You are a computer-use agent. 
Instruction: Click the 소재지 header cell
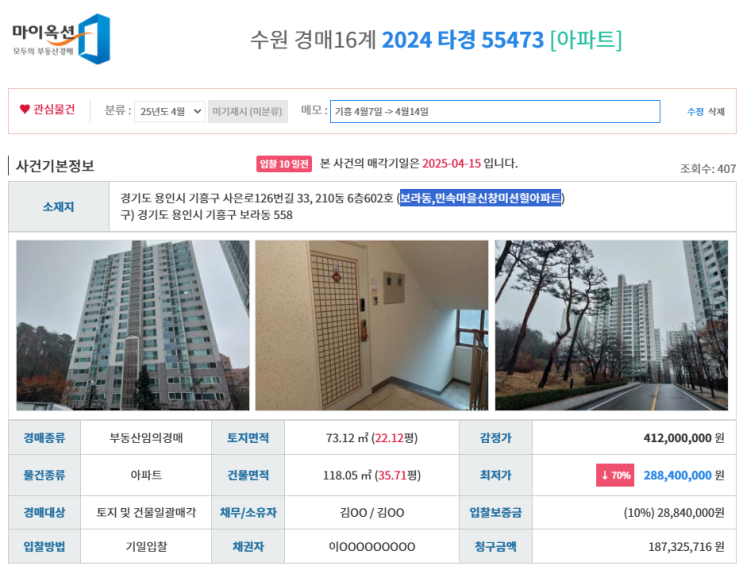pyautogui.click(x=59, y=207)
